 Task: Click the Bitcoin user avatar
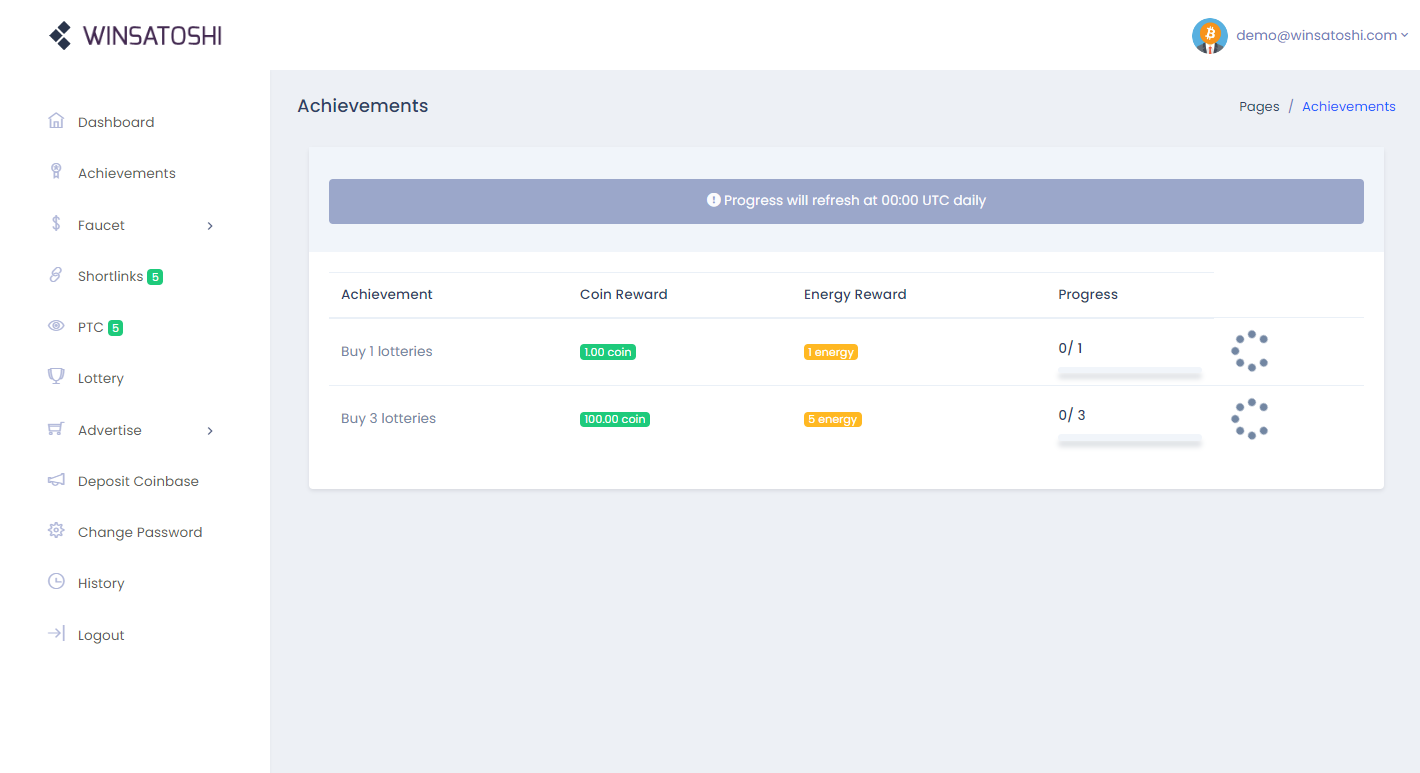[1210, 36]
